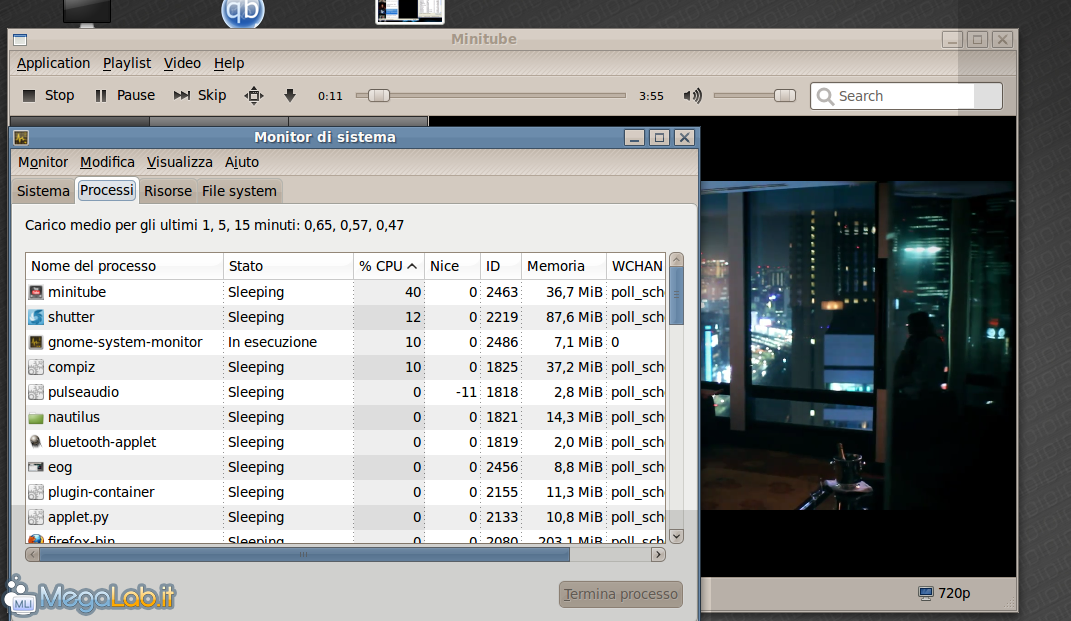
Task: Sort processes by % CPU column
Action: (387, 266)
